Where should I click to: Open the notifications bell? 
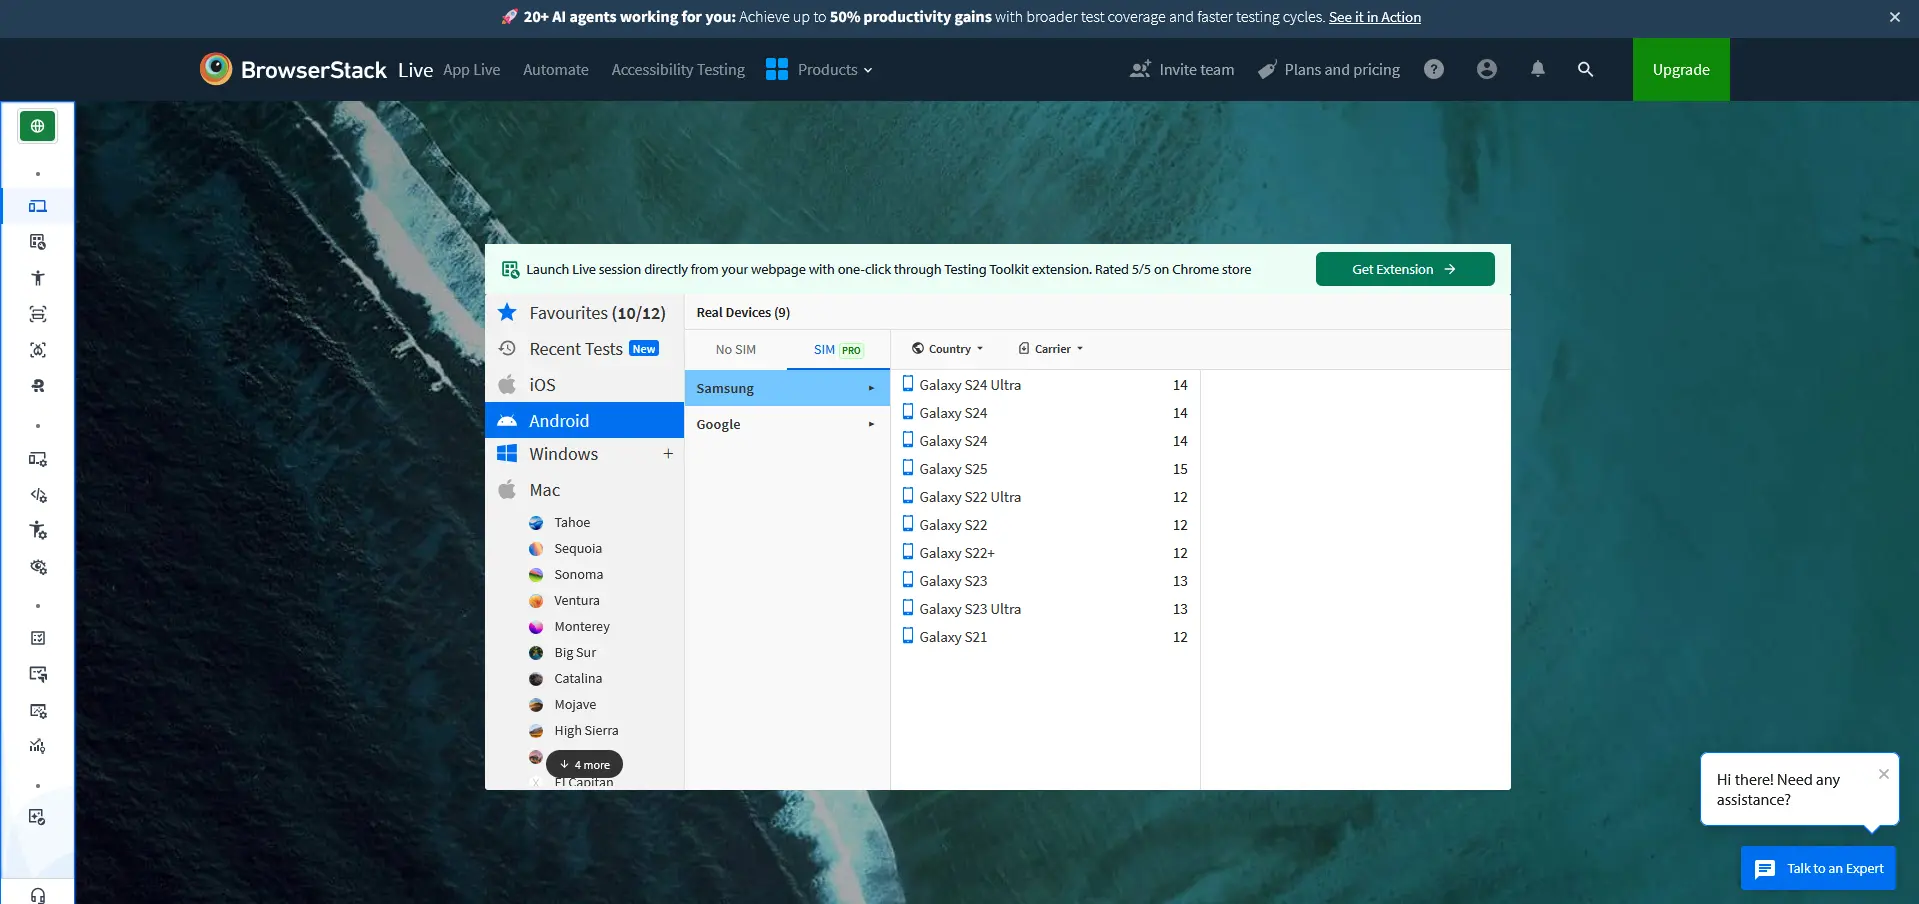click(x=1538, y=69)
